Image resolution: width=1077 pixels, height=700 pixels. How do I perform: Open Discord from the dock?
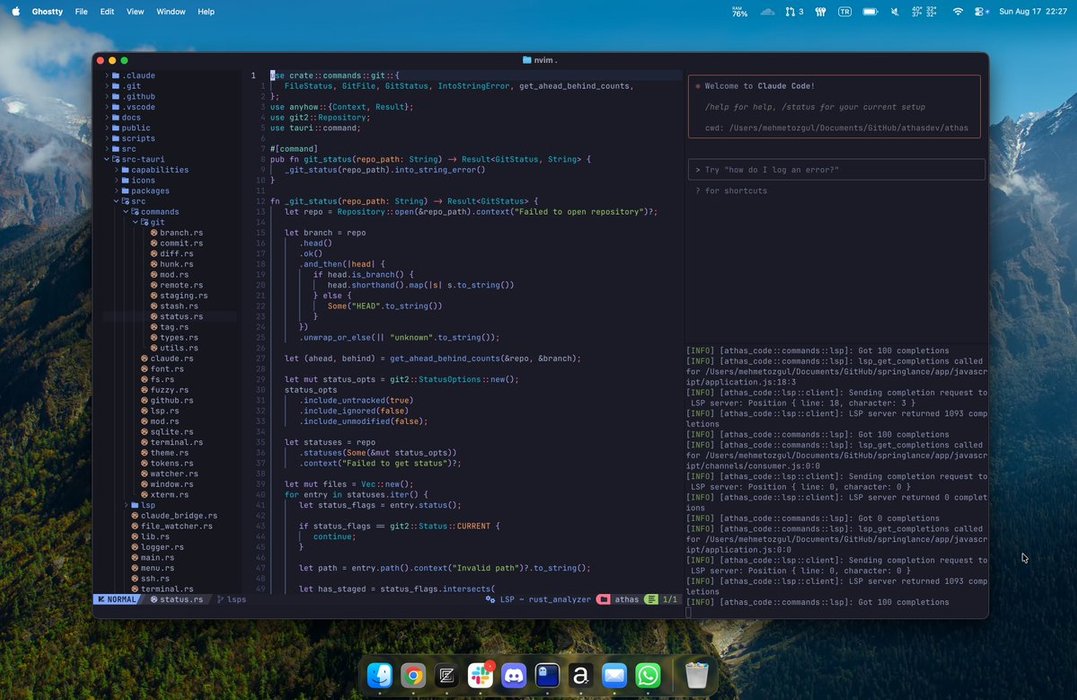tap(513, 676)
